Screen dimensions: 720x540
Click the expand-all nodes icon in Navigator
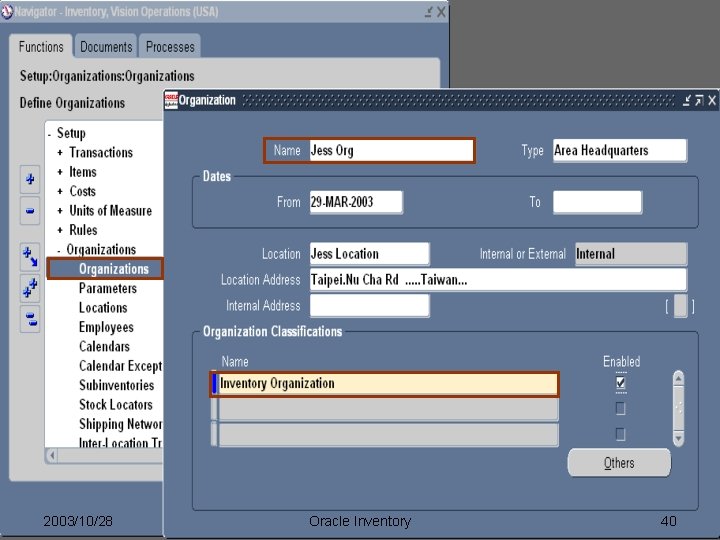click(x=30, y=288)
